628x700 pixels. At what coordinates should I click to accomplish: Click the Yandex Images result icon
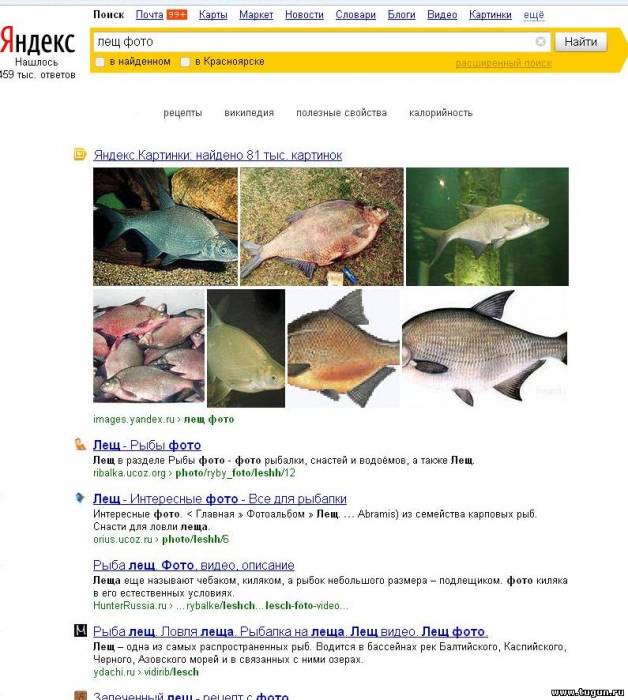click(x=79, y=154)
